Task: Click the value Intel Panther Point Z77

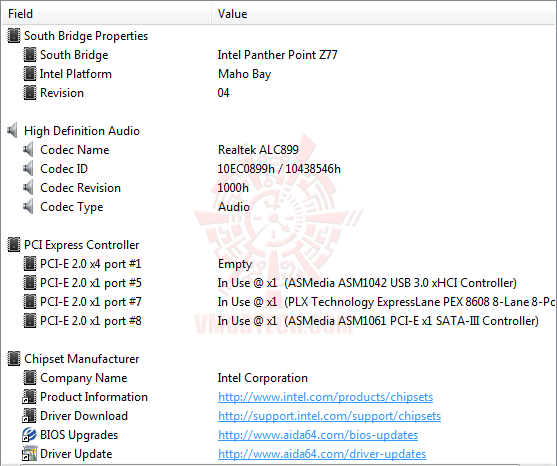Action: [277, 55]
